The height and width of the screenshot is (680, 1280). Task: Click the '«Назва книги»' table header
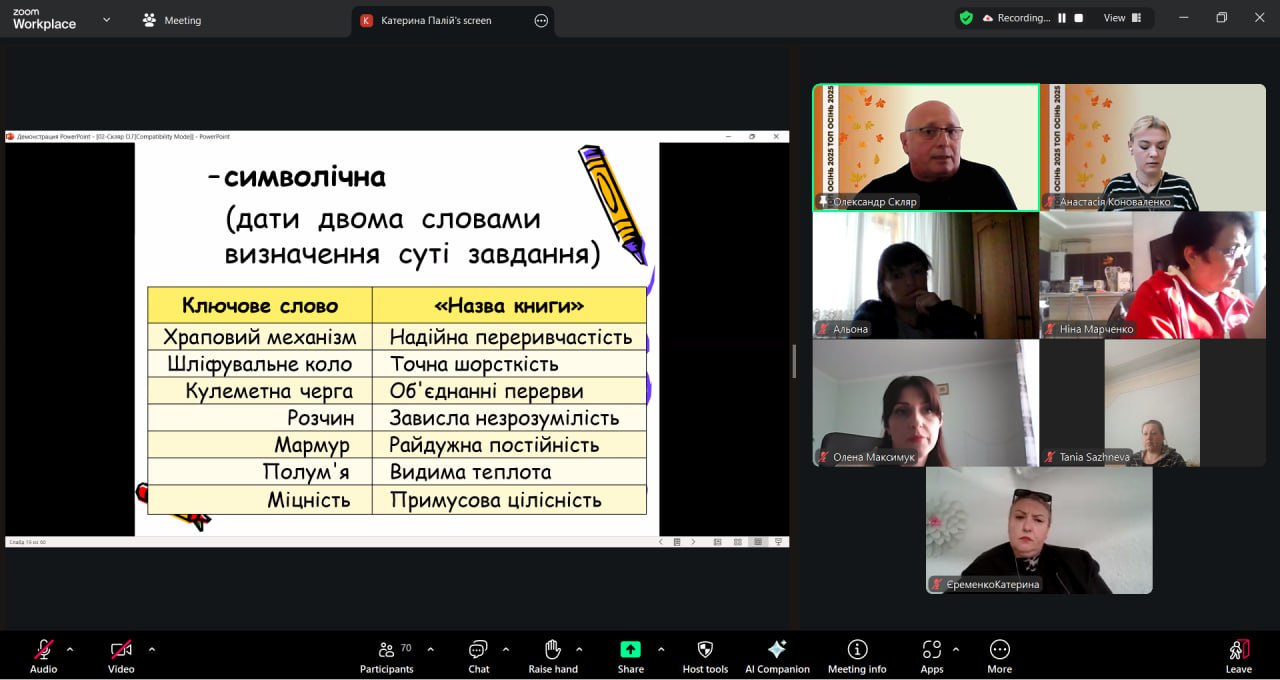click(509, 305)
